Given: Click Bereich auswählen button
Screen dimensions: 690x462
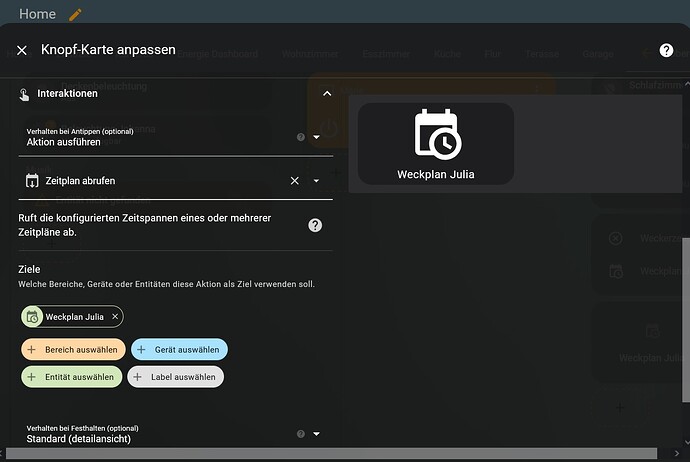Looking at the screenshot, I should click(x=73, y=349).
